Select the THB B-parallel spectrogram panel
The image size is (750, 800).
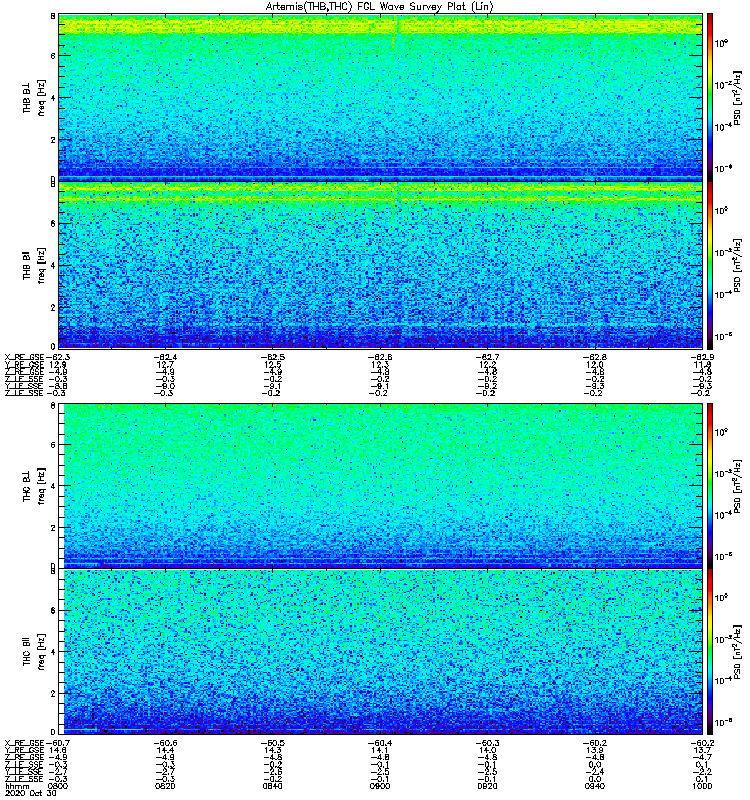click(381, 265)
